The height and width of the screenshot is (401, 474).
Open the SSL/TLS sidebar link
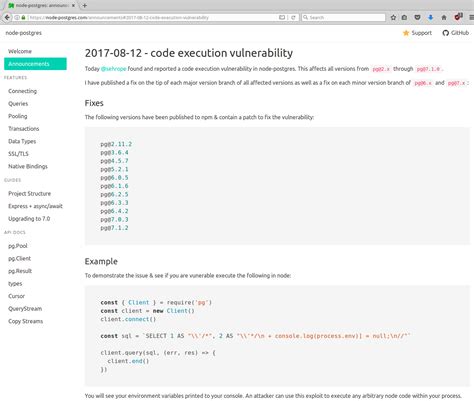[18, 154]
